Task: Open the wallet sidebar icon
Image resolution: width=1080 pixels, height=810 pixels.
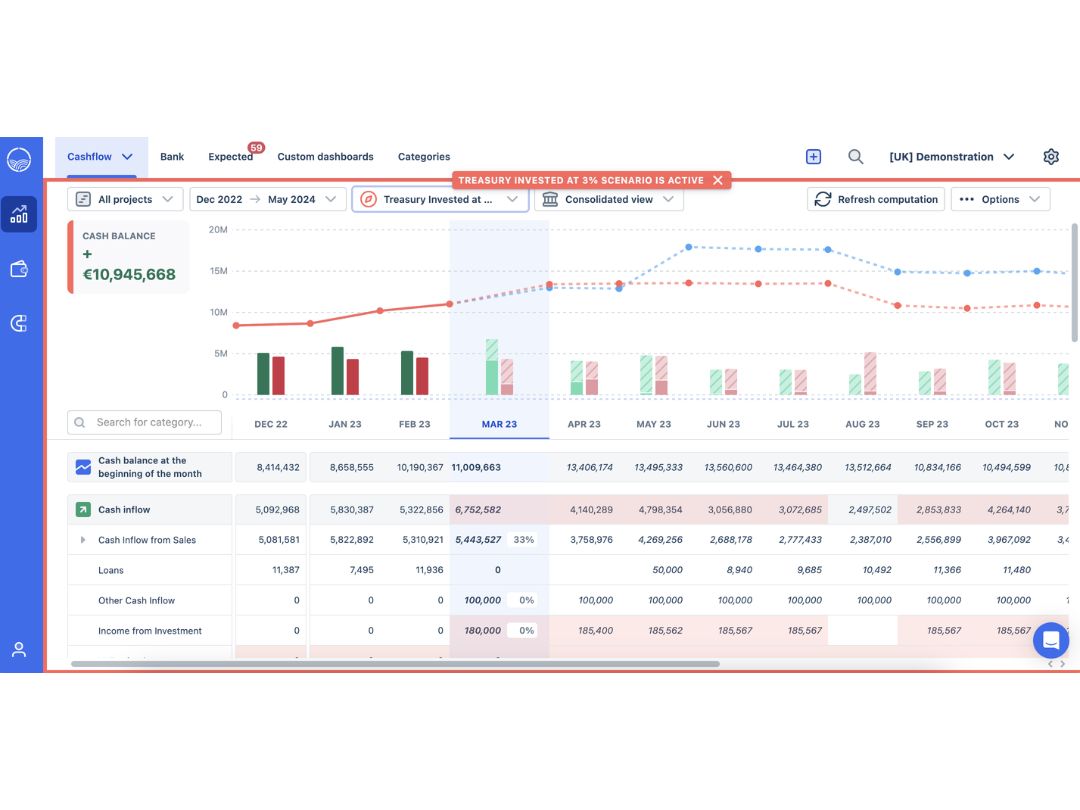Action: 19,269
